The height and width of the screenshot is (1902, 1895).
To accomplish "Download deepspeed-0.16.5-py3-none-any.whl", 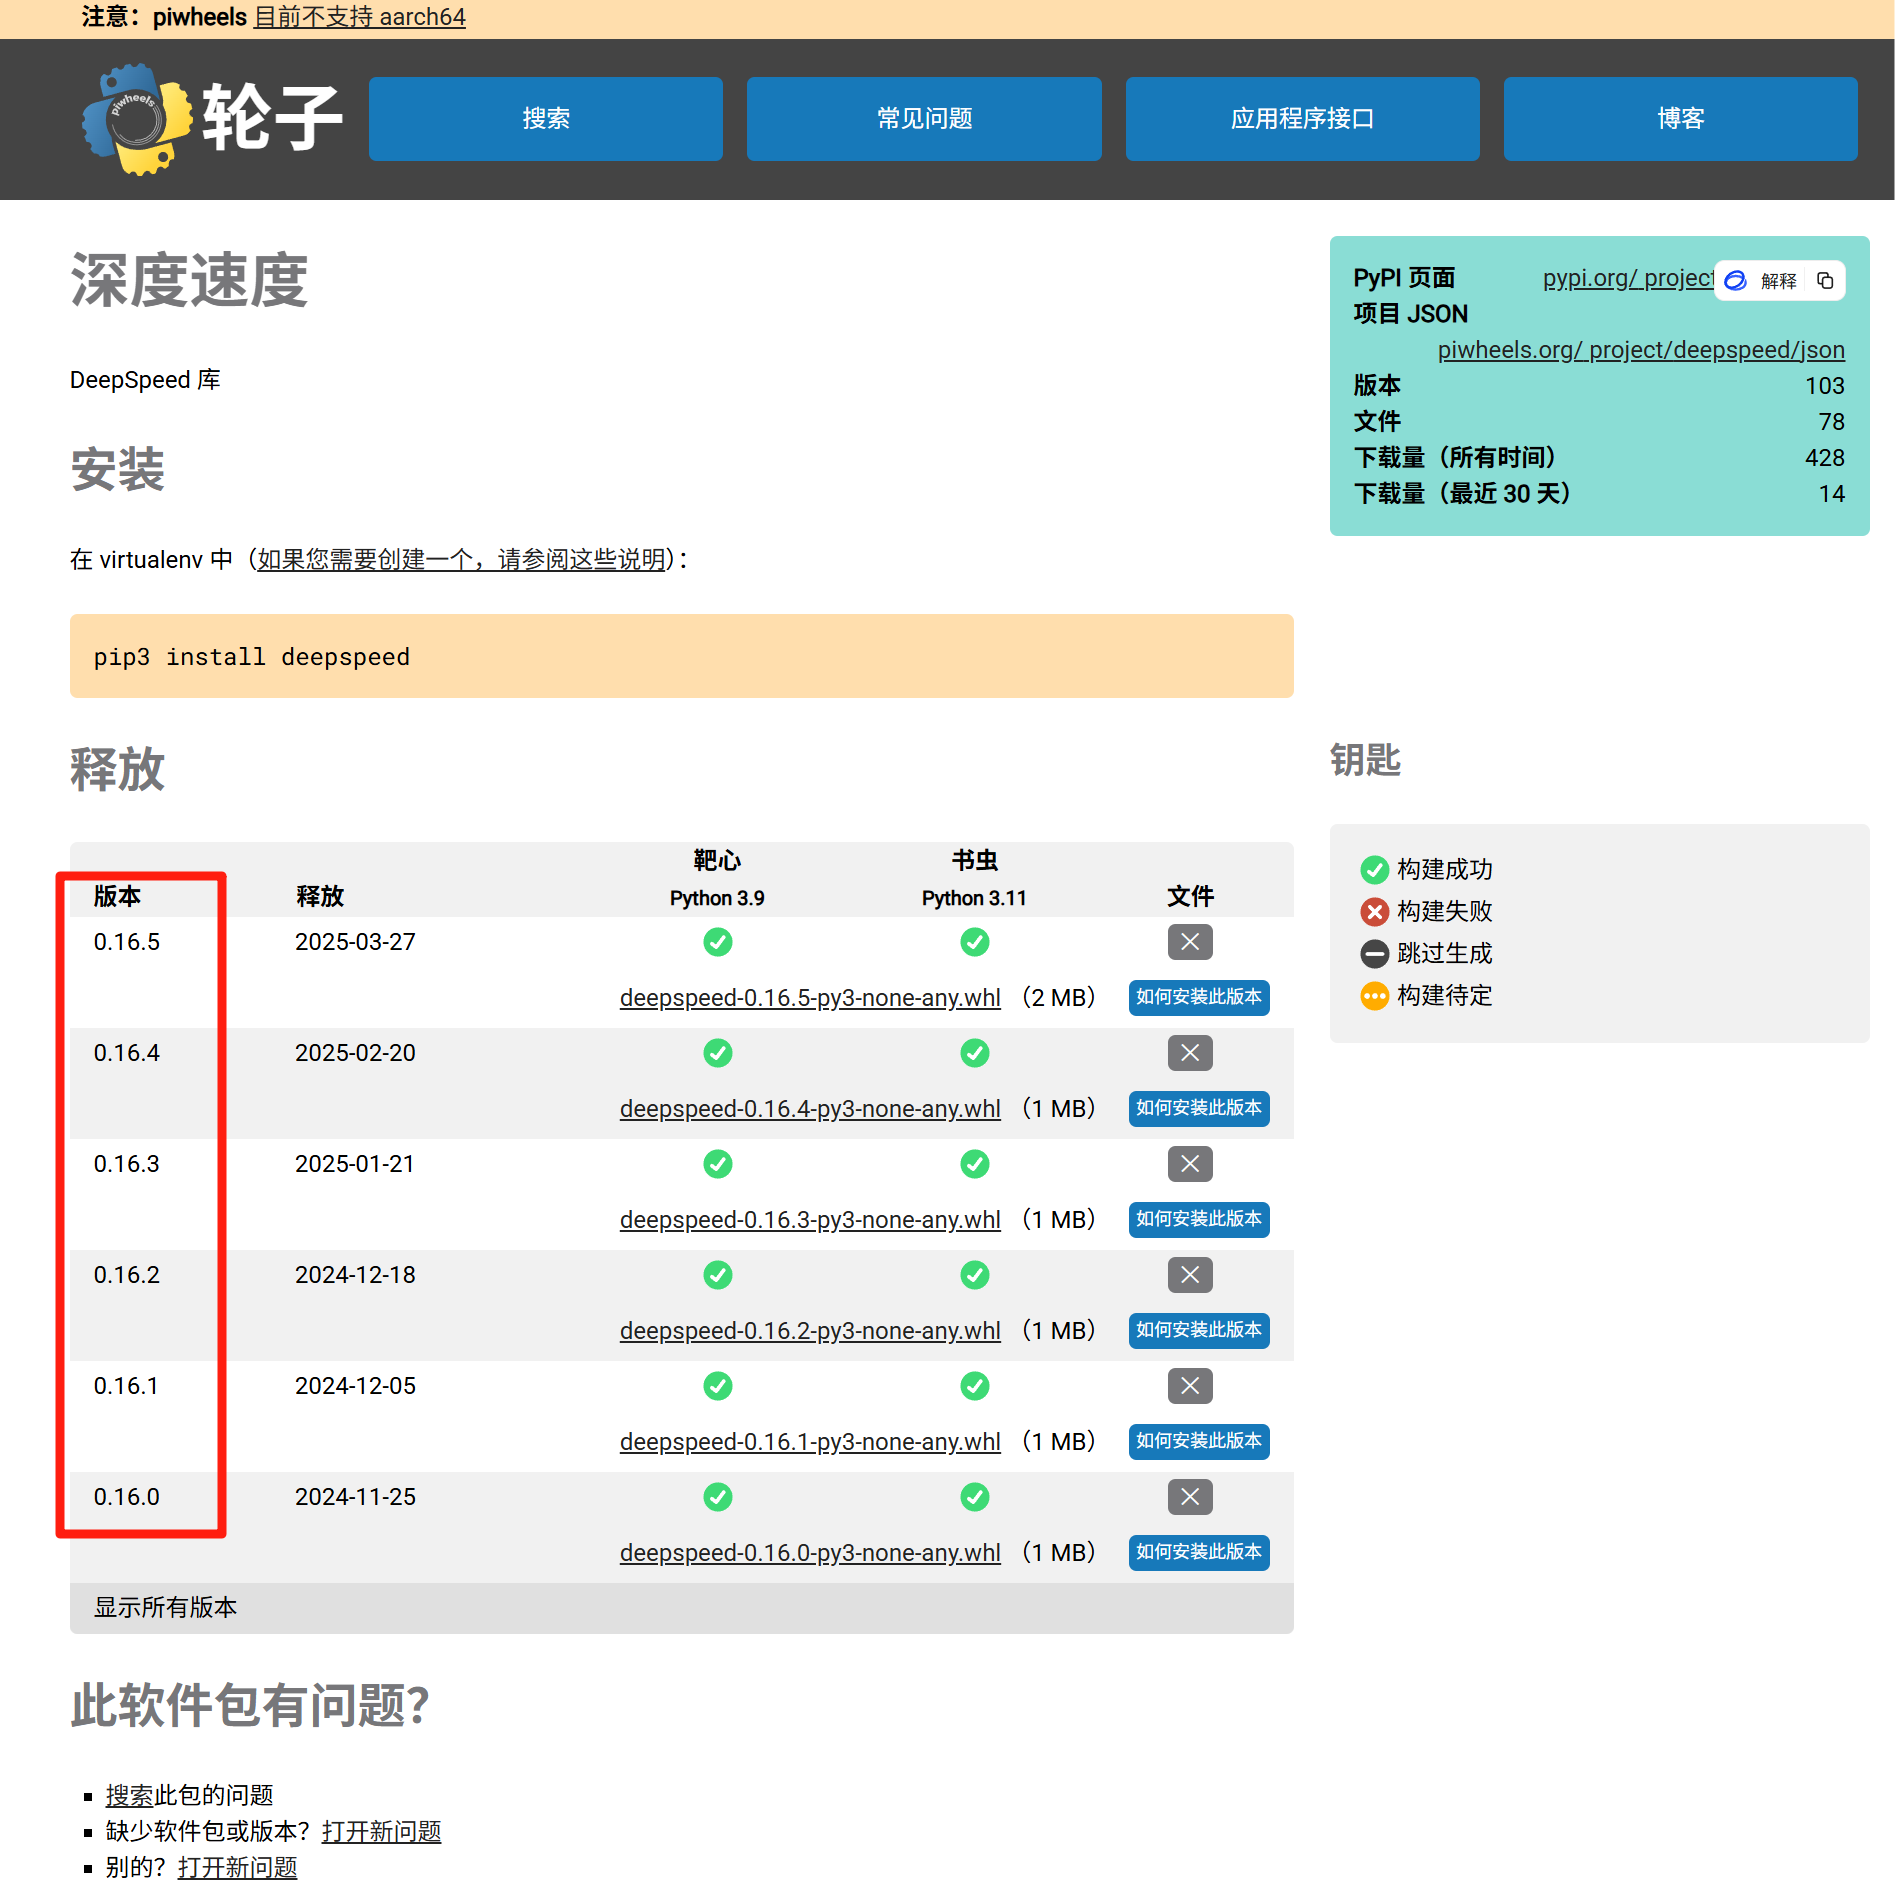I will pos(810,998).
